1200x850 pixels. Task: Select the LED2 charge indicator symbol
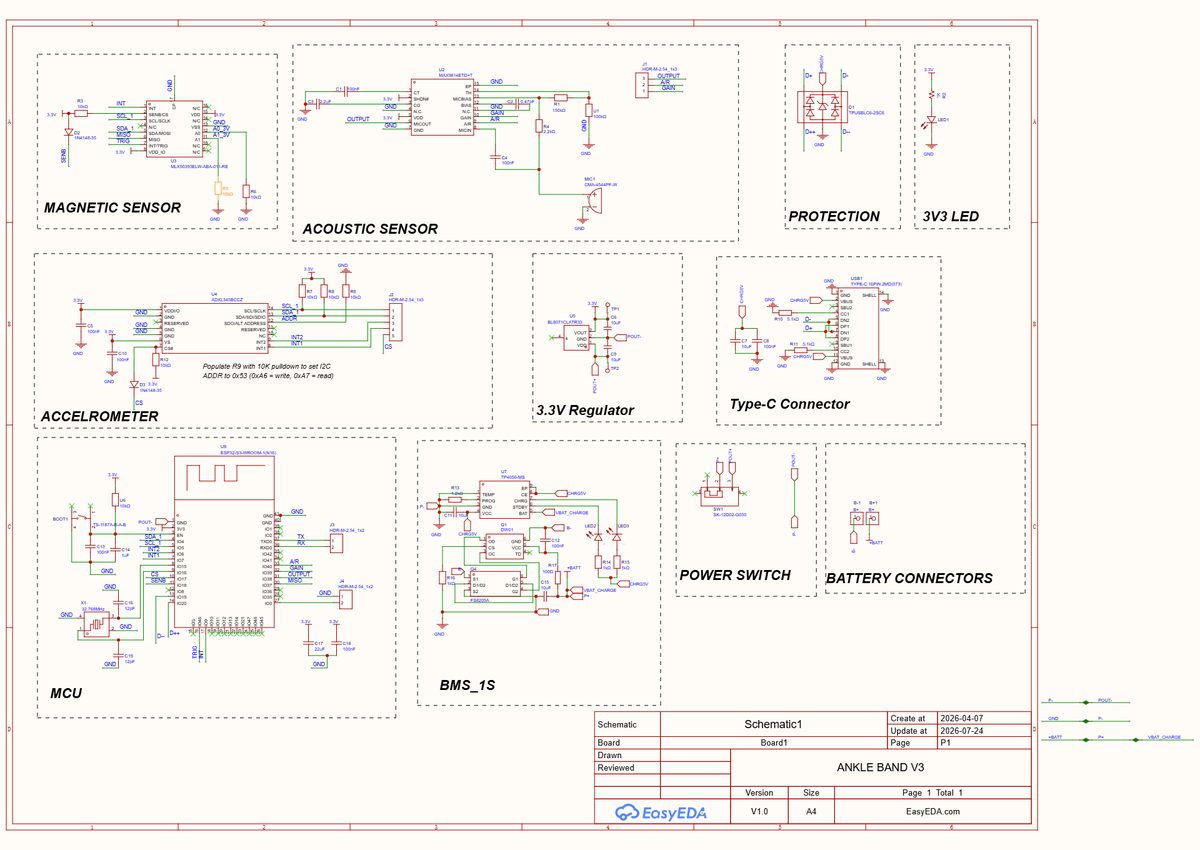[597, 537]
